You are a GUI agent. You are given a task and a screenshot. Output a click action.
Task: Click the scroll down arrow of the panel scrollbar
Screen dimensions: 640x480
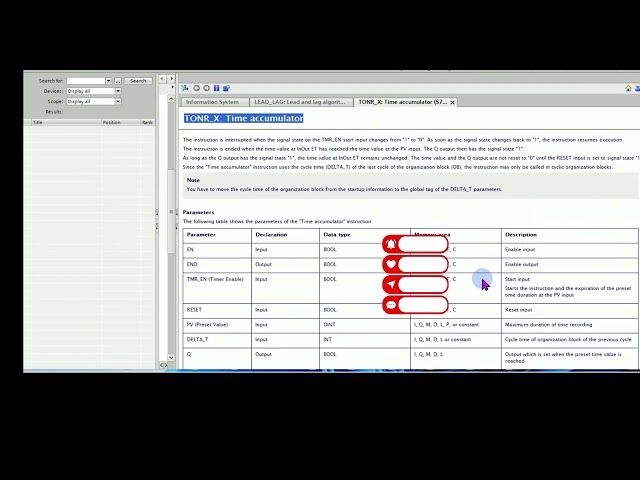tap(171, 357)
